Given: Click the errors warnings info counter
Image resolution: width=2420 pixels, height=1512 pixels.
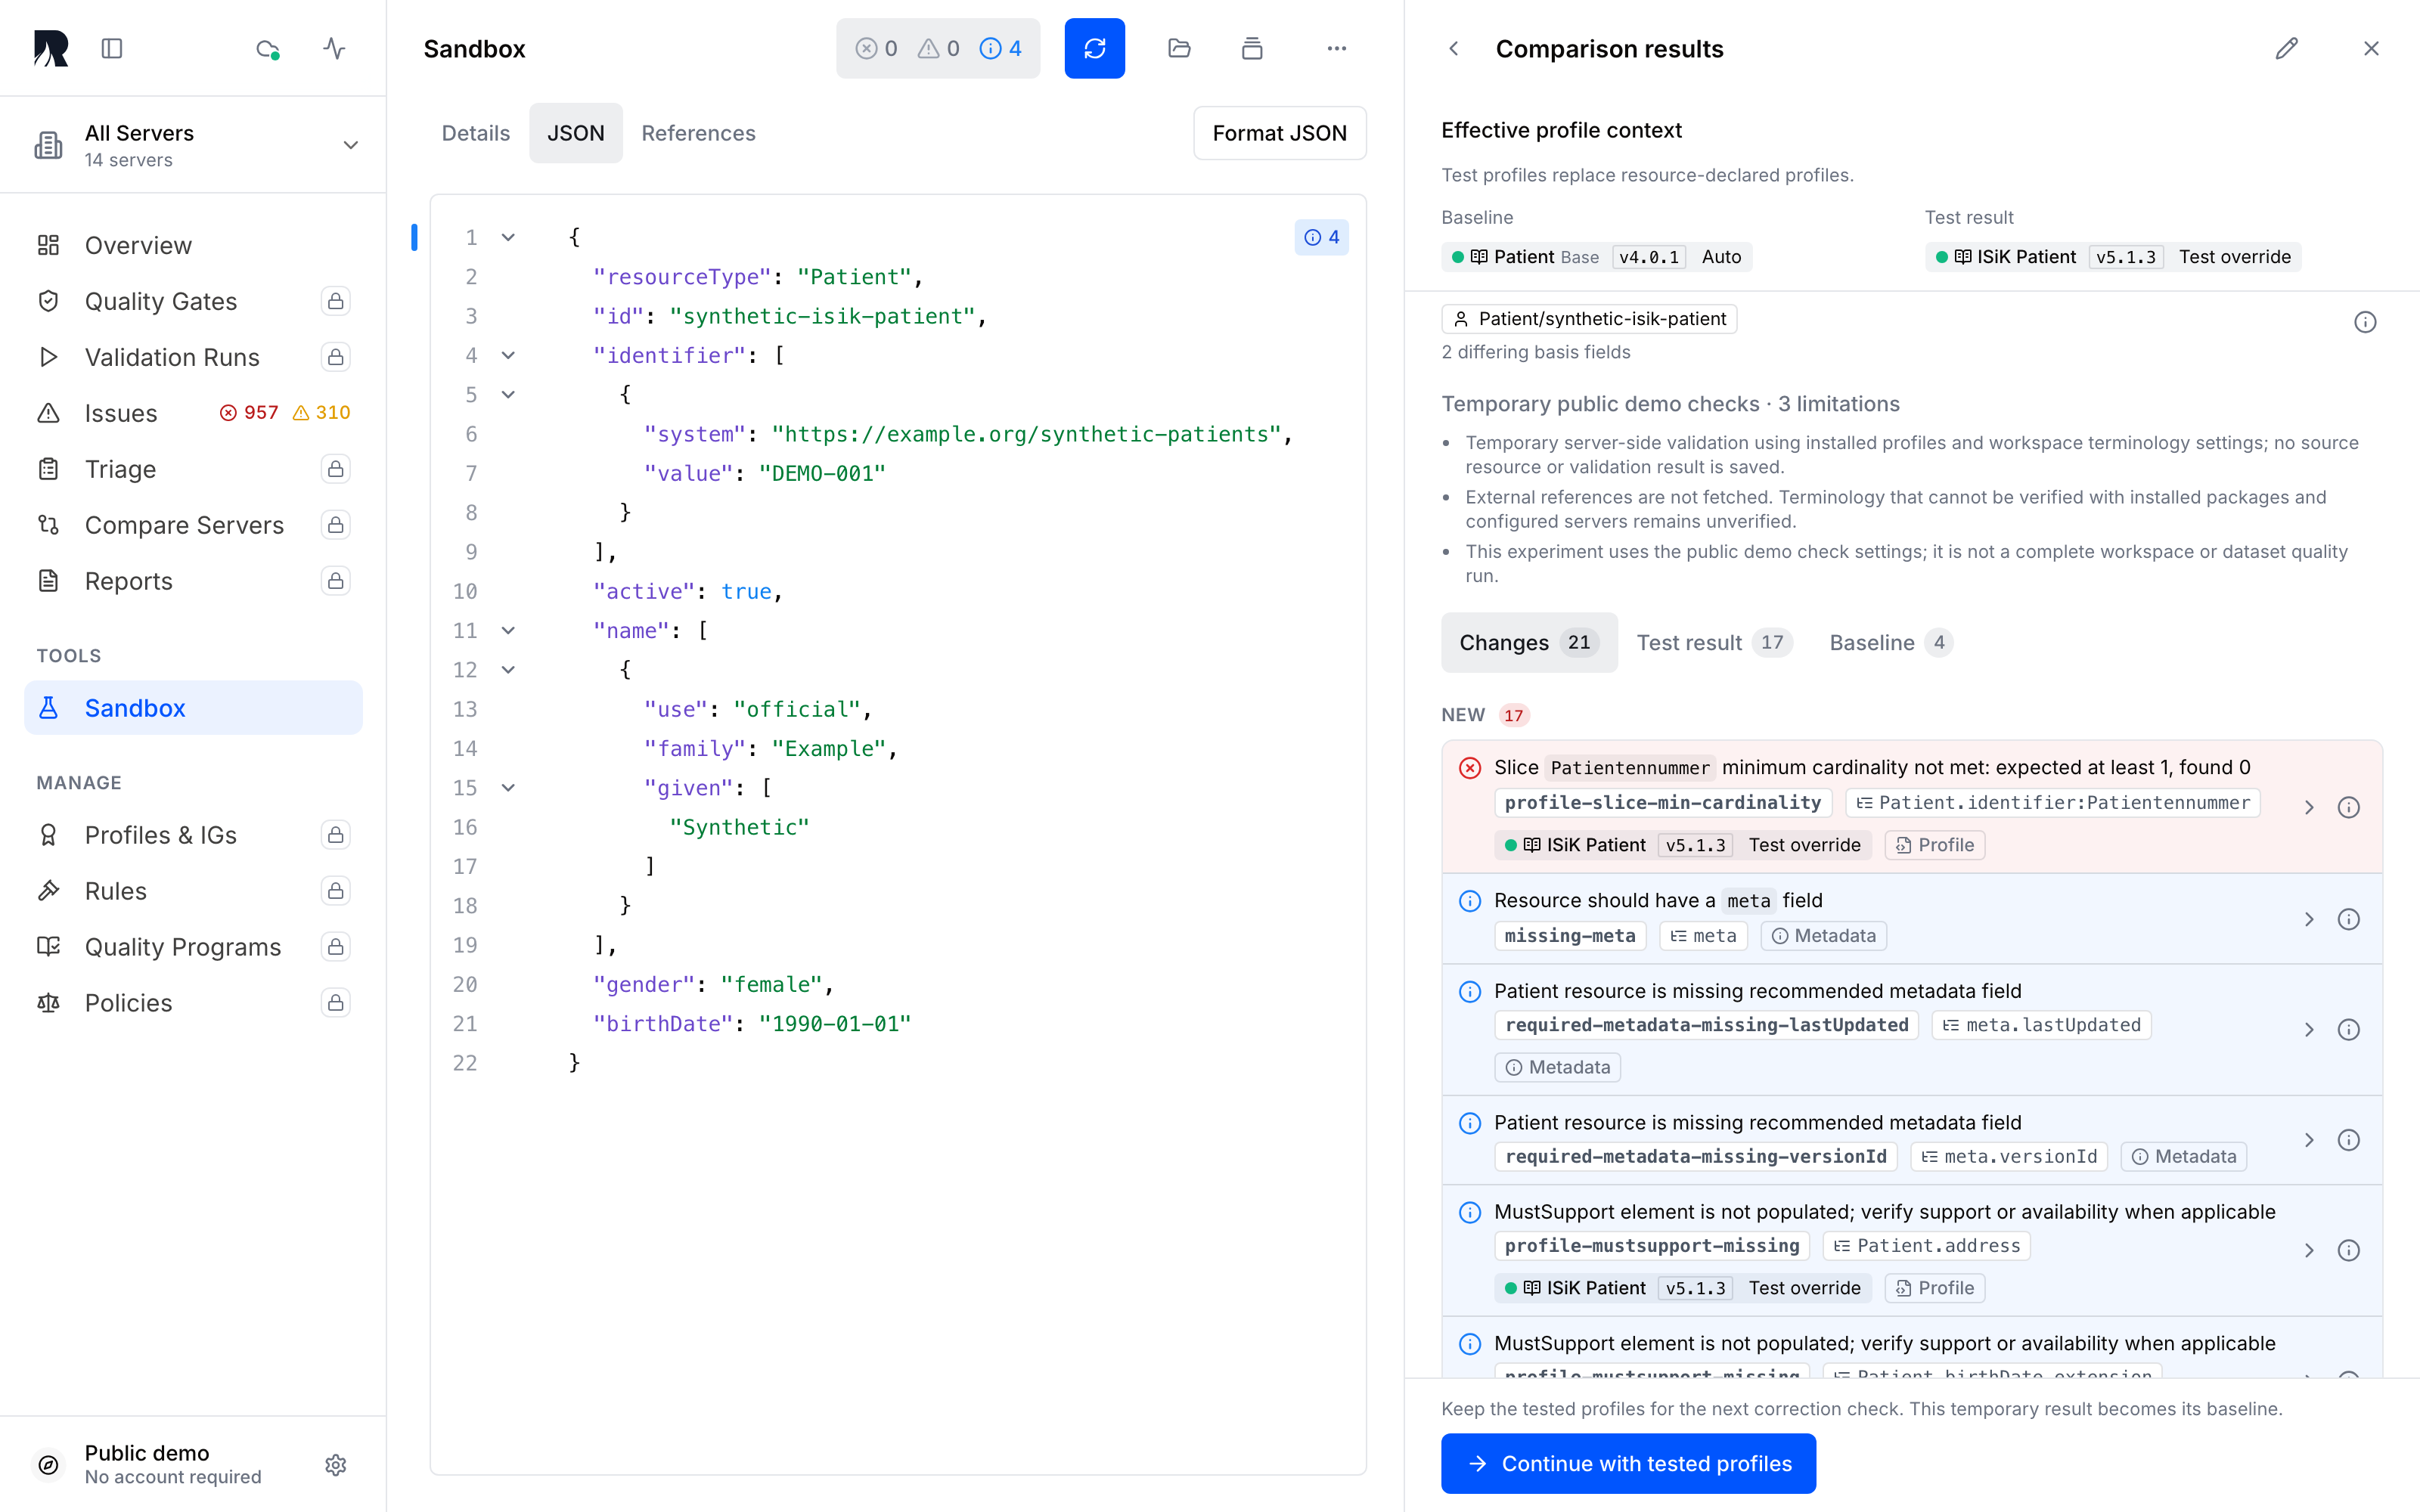Looking at the screenshot, I should [x=938, y=48].
